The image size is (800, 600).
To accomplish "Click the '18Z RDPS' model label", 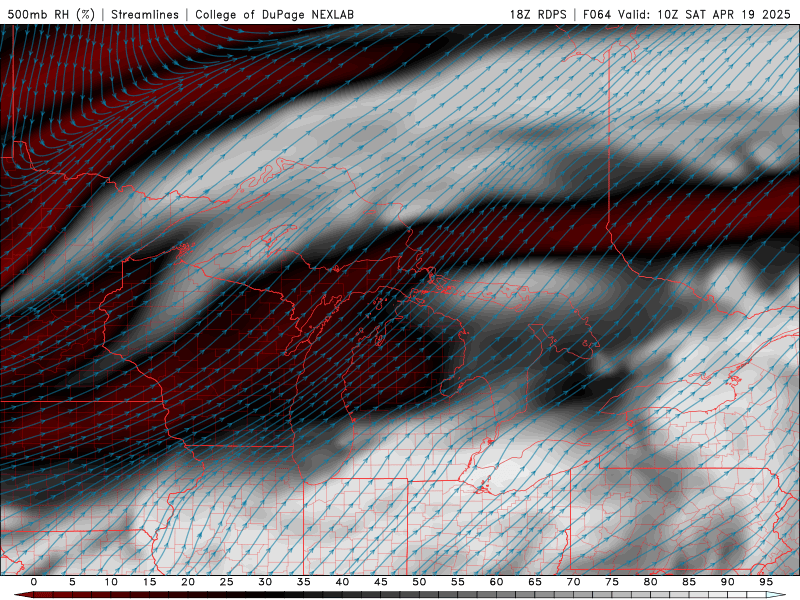I will [x=538, y=14].
